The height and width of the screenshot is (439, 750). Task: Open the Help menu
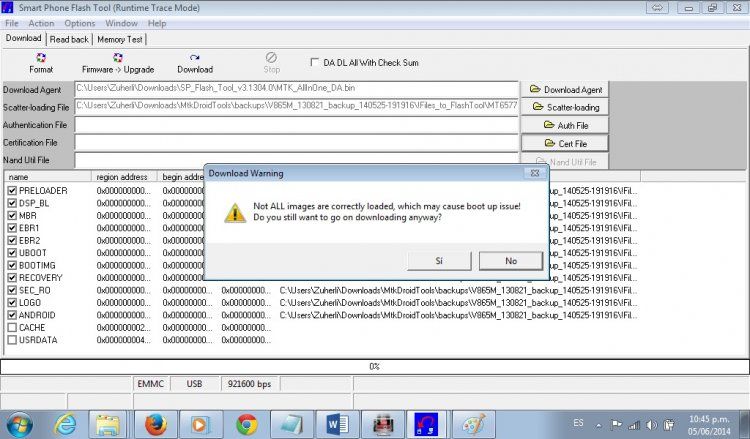coord(157,23)
